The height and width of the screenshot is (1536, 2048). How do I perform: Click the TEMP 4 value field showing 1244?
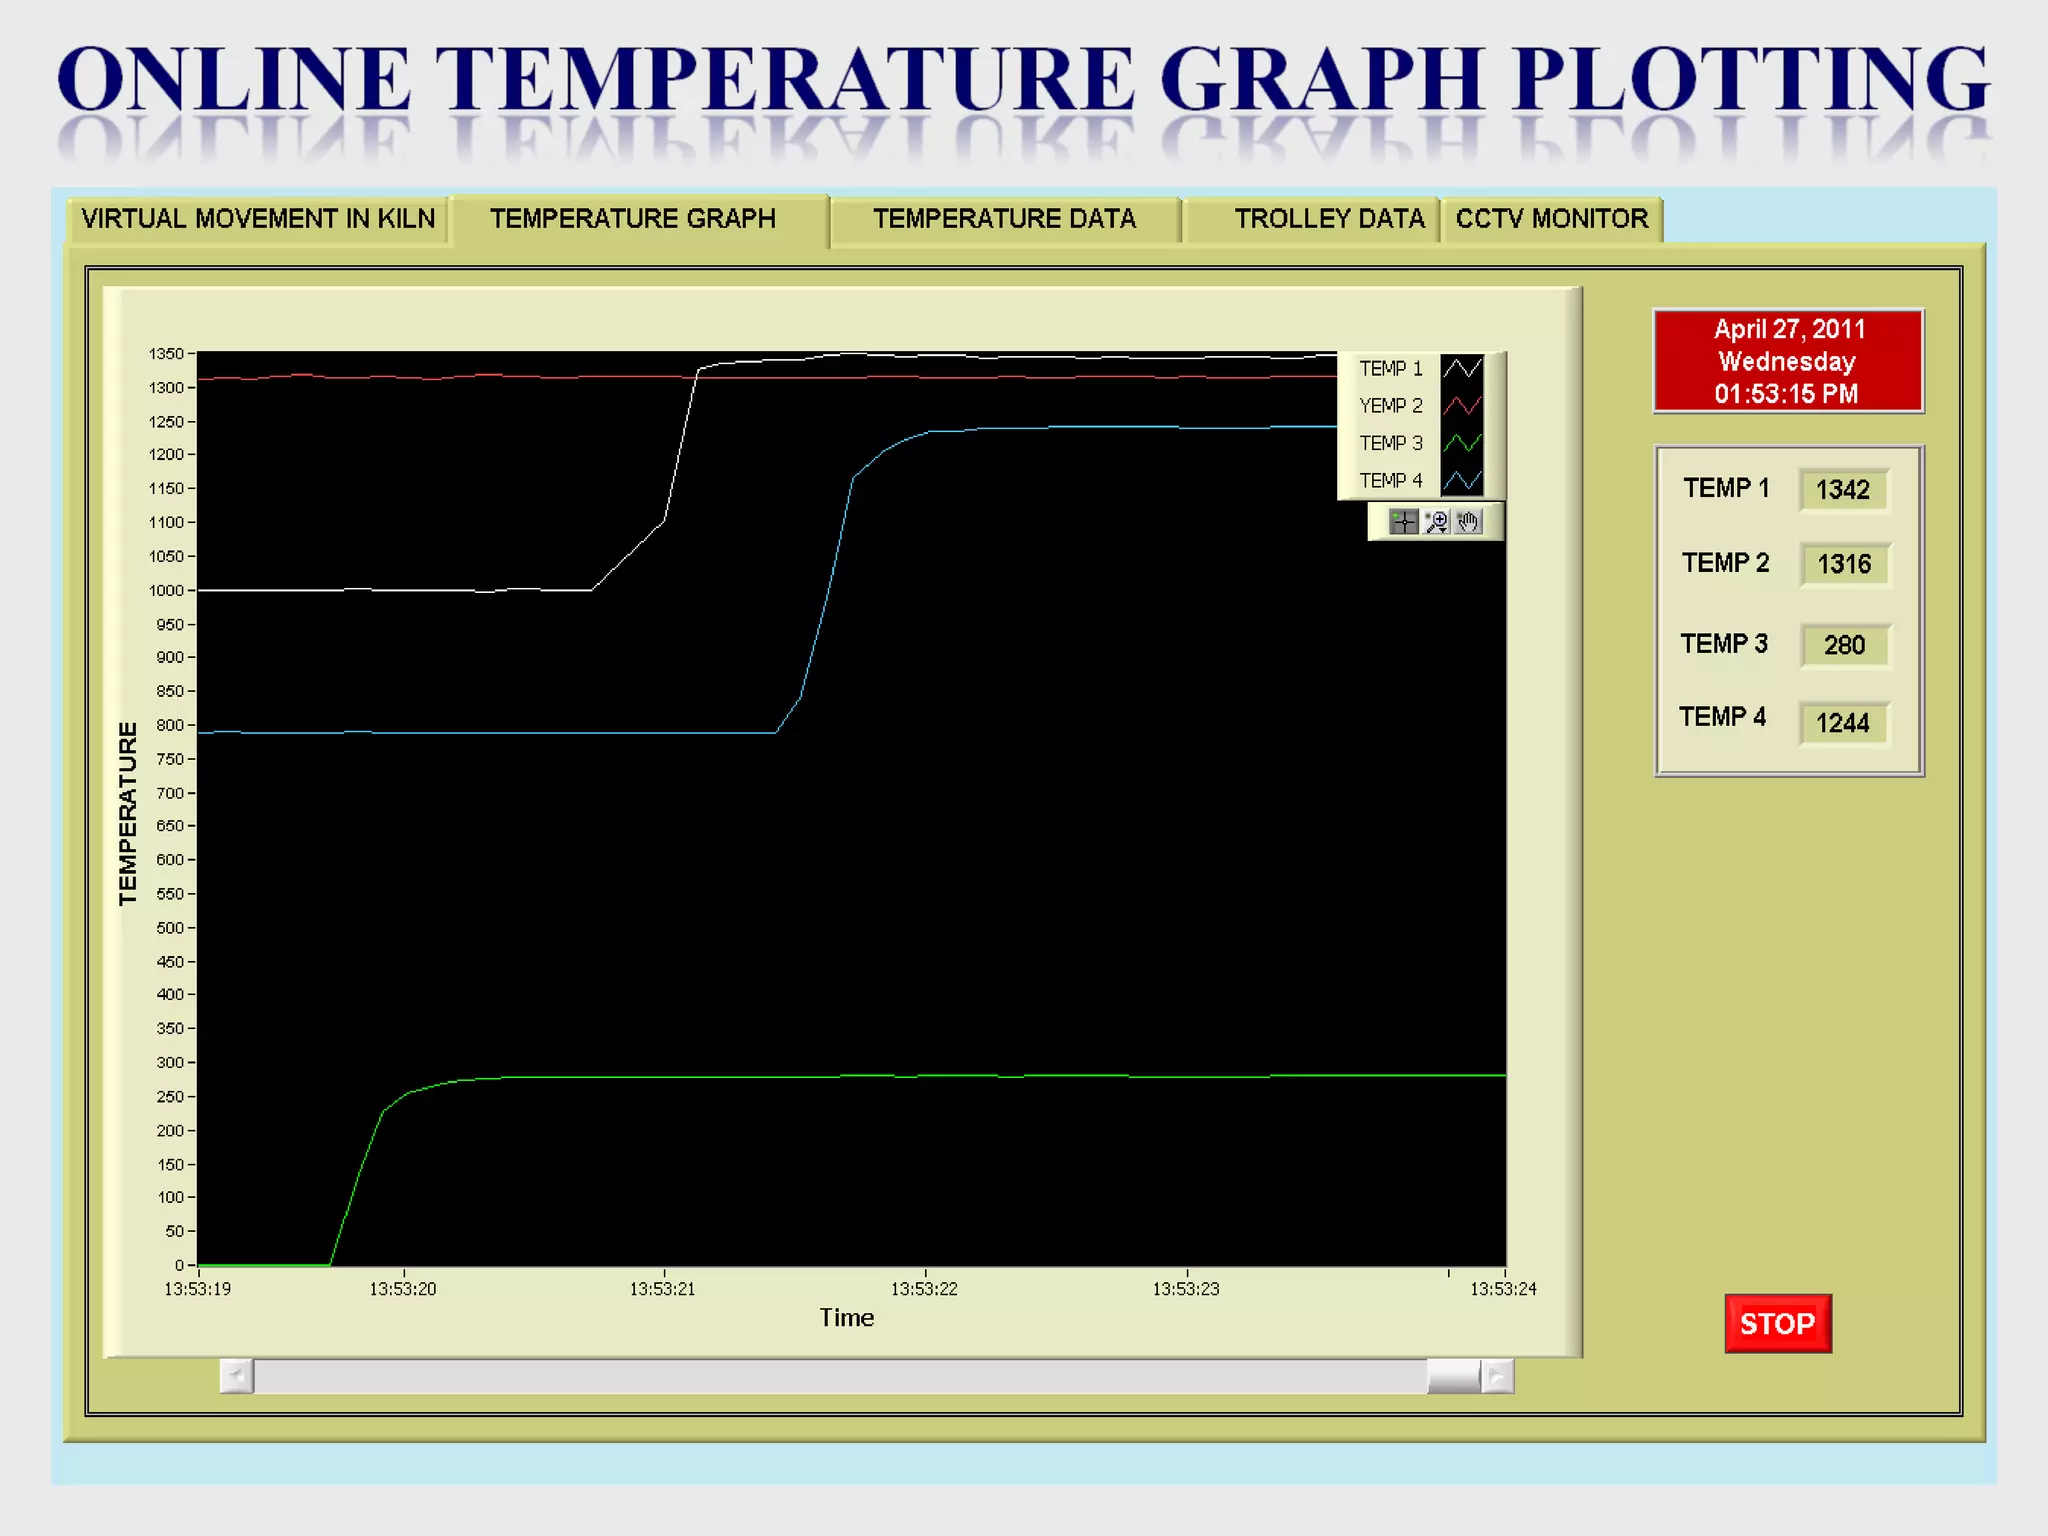coord(1843,723)
